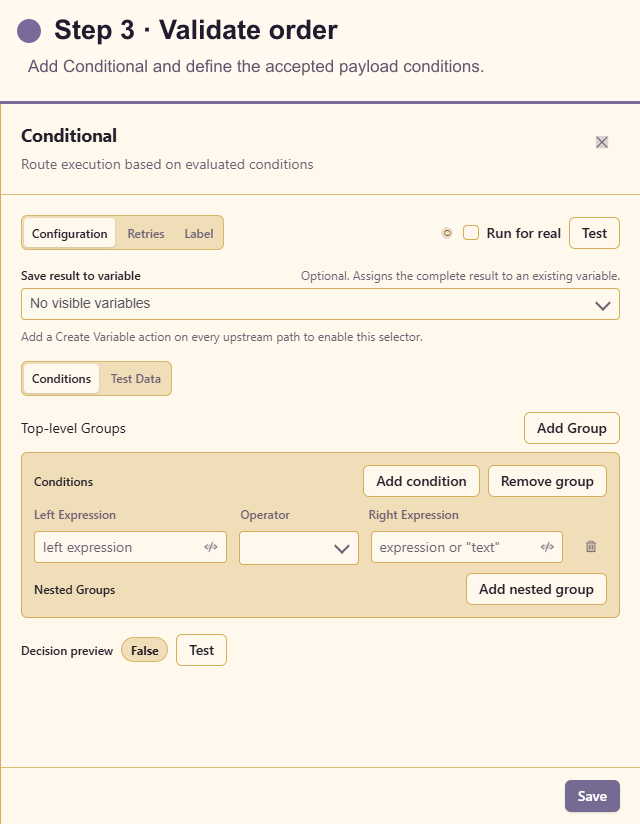
Task: Focus the Right Expression input field
Action: point(467,547)
